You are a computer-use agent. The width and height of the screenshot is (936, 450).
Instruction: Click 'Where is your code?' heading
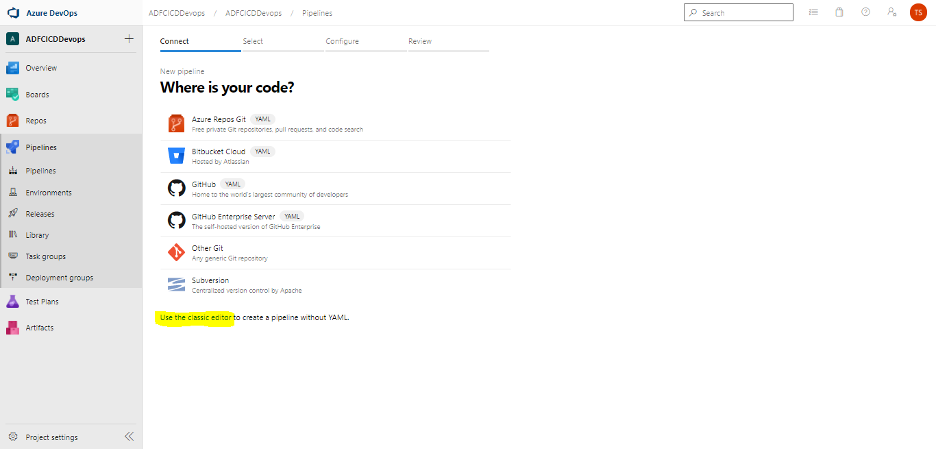[x=227, y=87]
